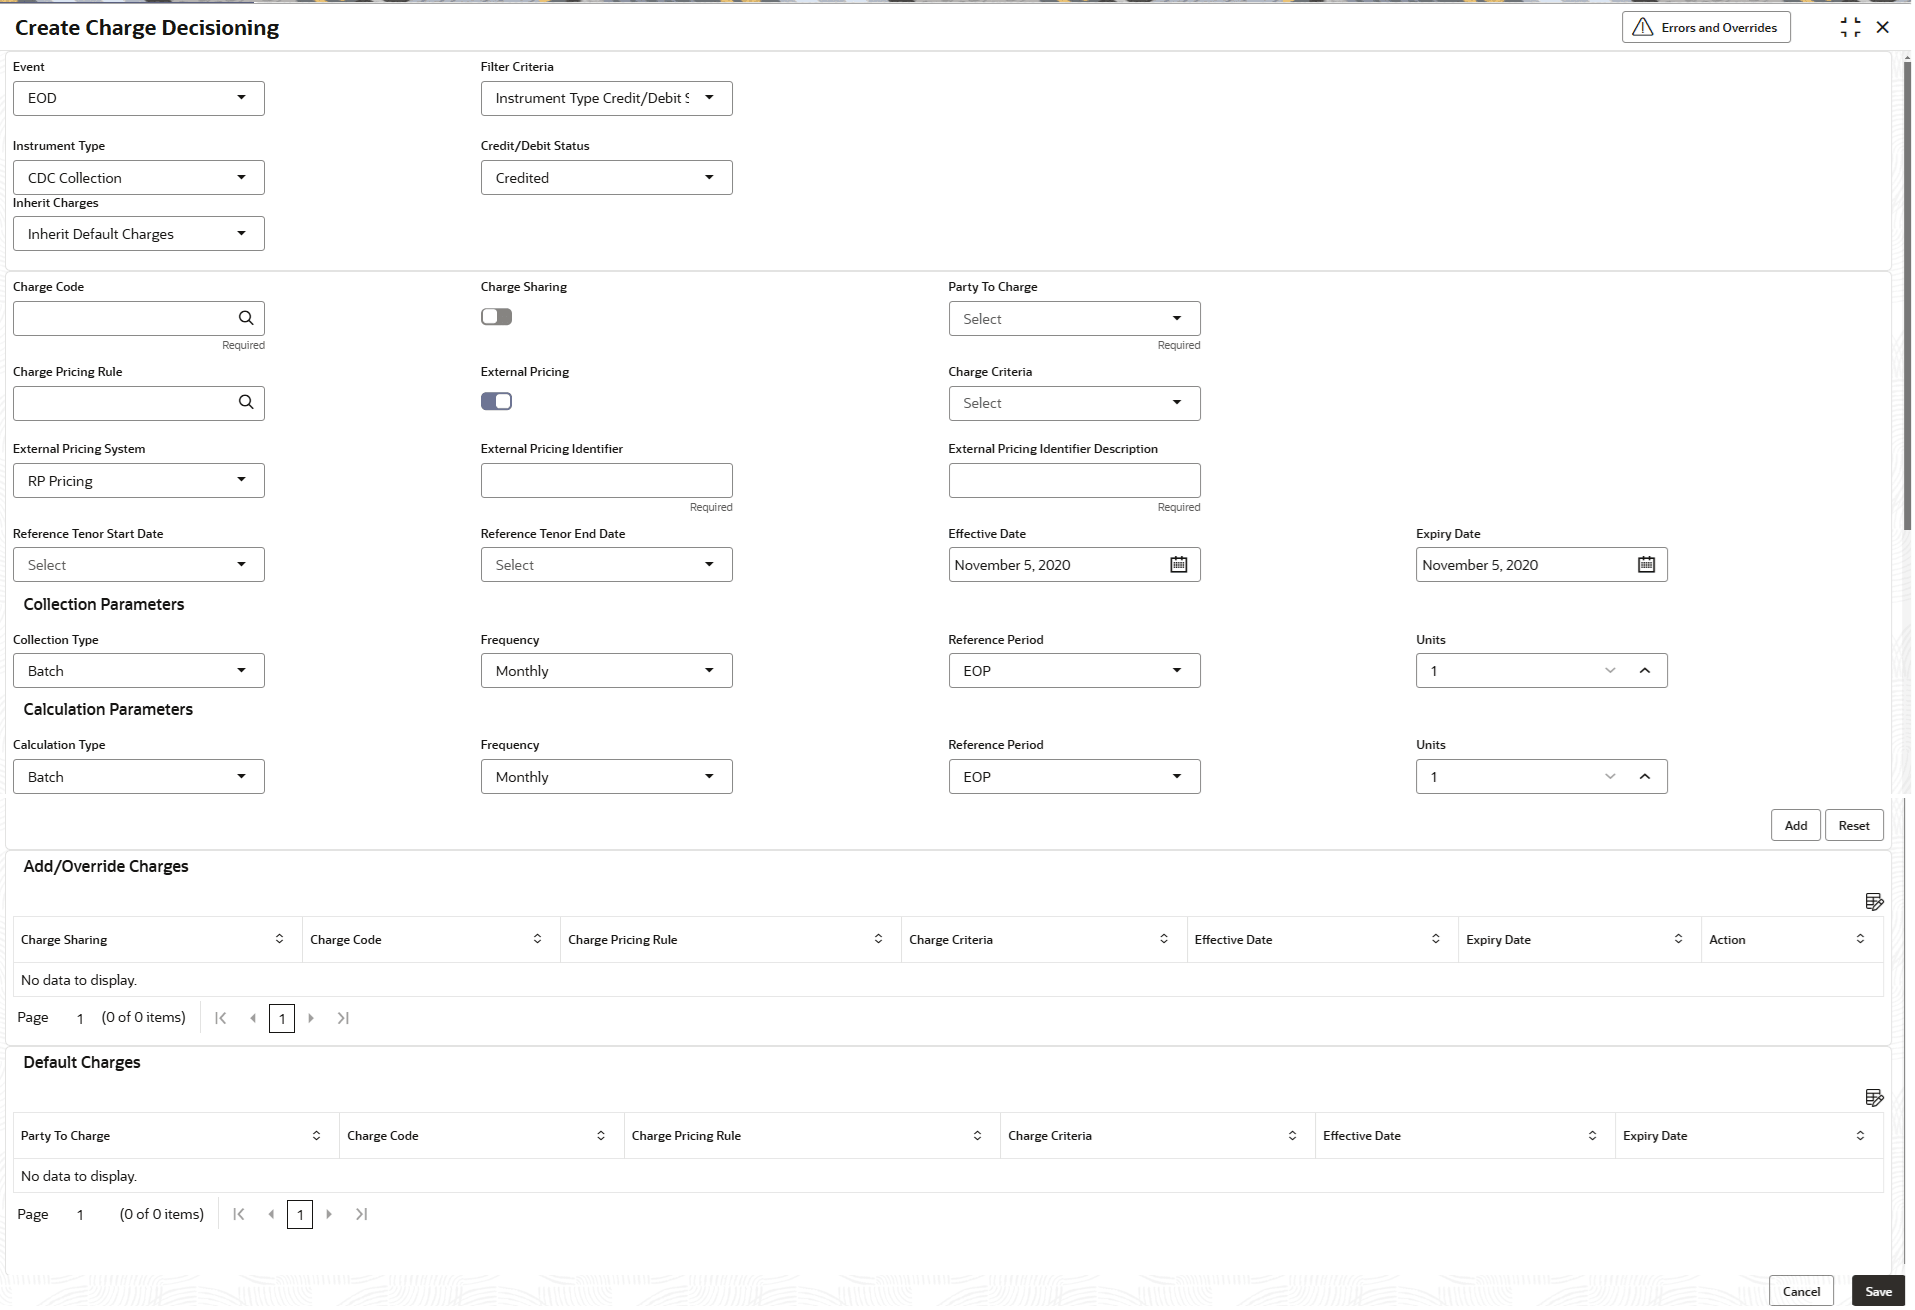Click Default Charges table settings icon

[1874, 1097]
